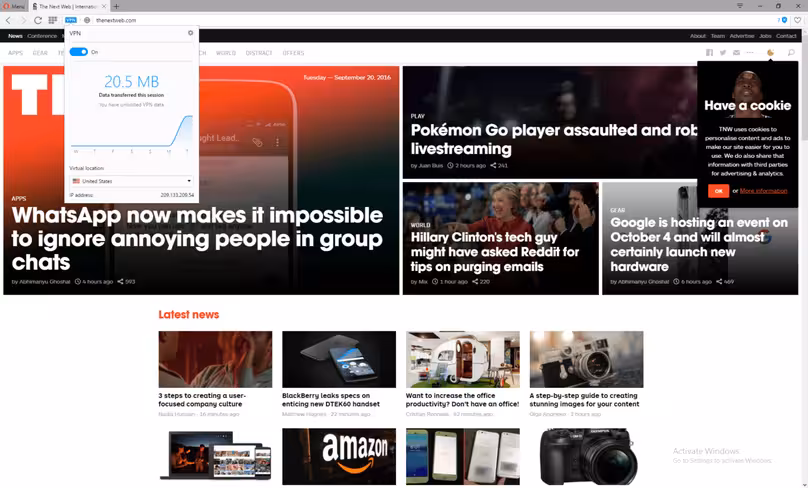Go to OFFERS category

(x=293, y=53)
